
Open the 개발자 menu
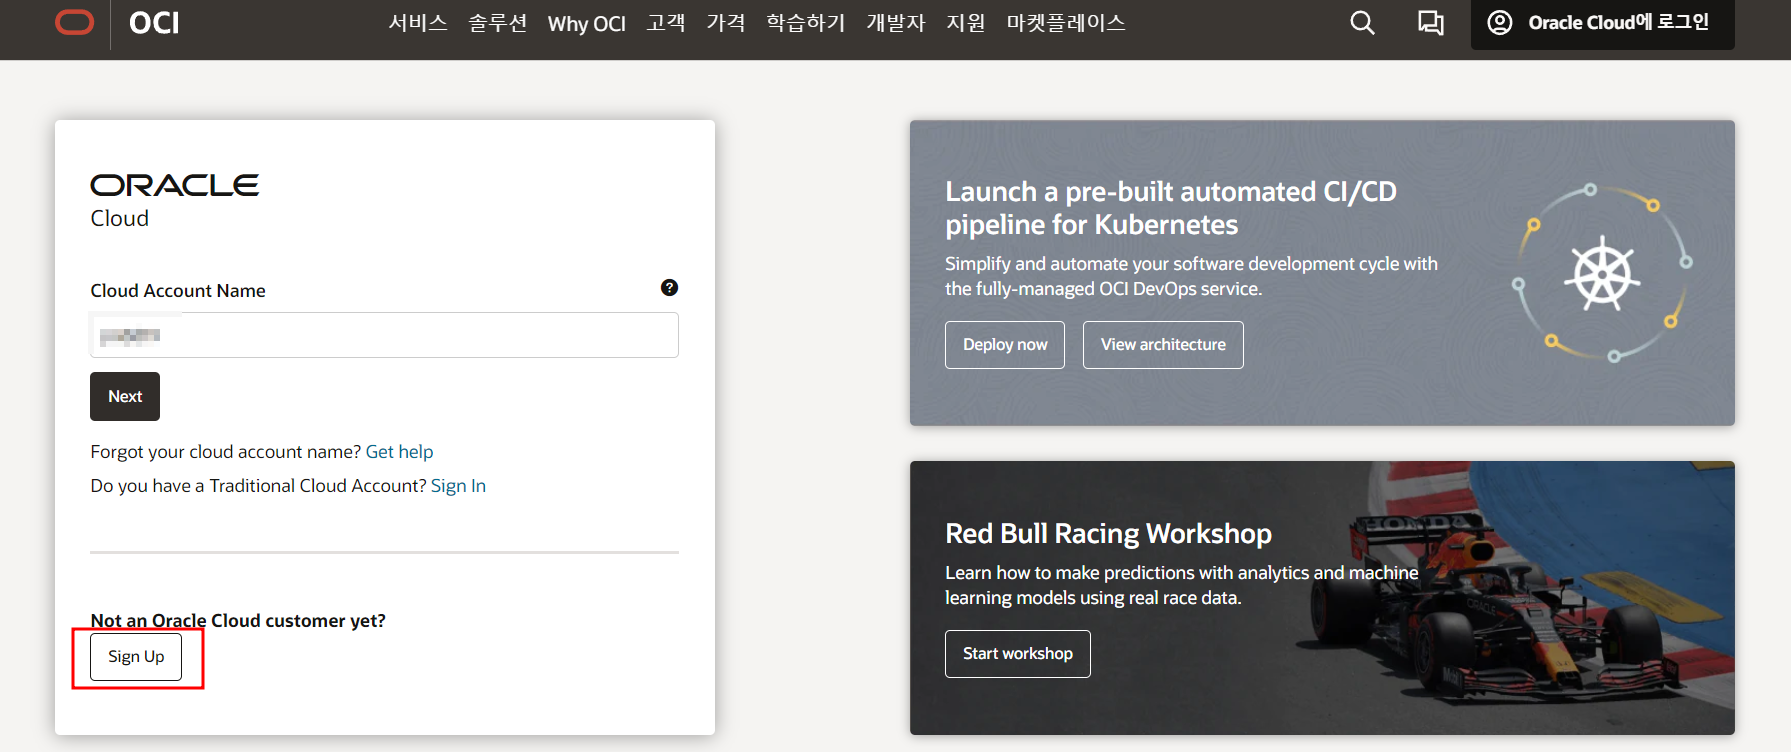click(x=896, y=23)
